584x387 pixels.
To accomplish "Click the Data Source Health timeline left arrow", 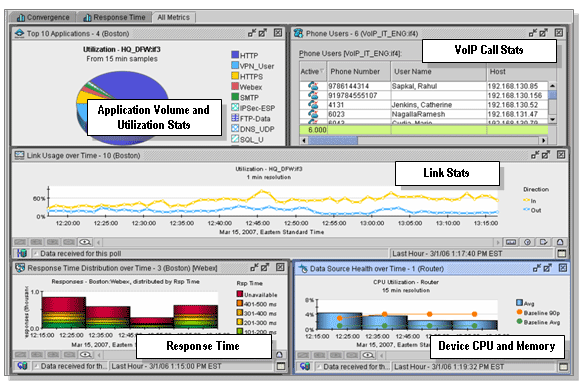I will click(381, 355).
